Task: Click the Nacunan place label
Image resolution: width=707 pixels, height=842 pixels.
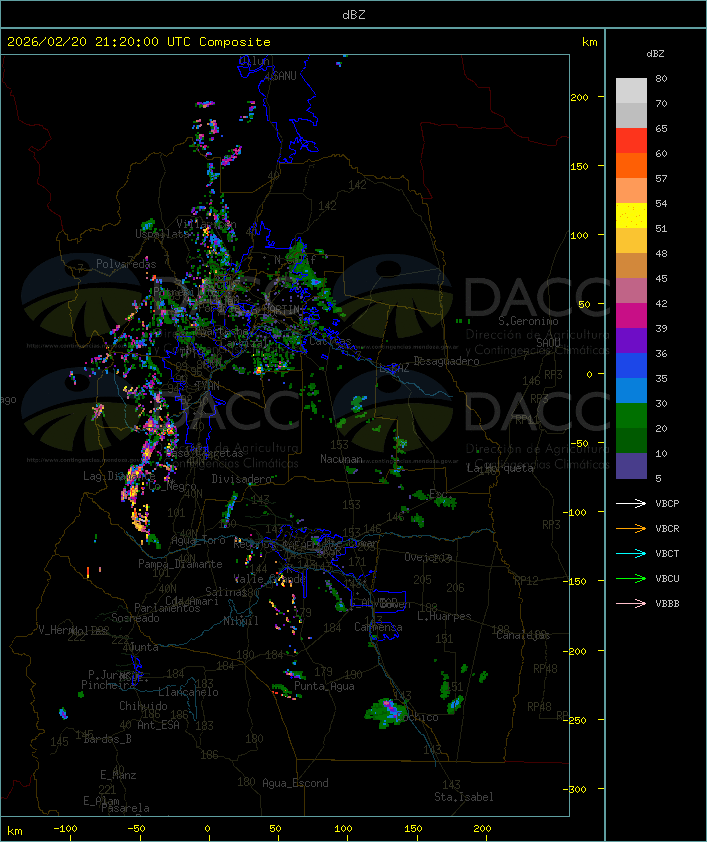Action: 341,459
